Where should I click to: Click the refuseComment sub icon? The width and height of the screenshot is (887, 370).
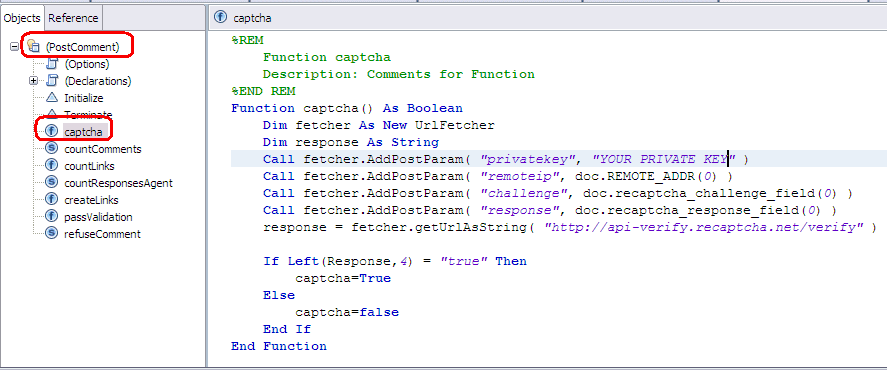52,233
